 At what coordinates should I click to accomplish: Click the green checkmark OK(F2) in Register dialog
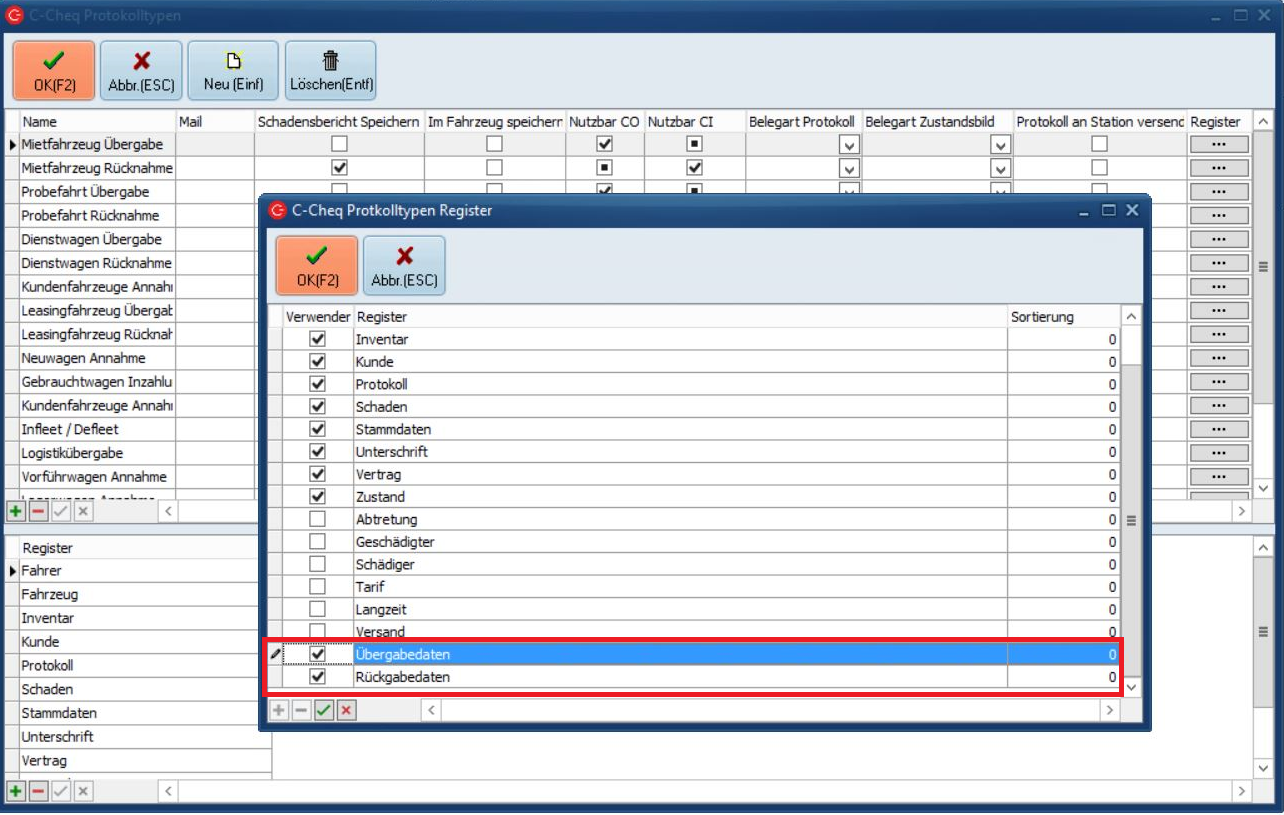pyautogui.click(x=316, y=265)
